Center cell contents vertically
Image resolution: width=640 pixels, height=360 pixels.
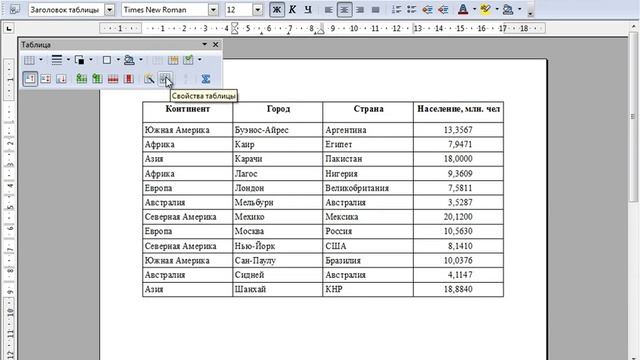46,79
